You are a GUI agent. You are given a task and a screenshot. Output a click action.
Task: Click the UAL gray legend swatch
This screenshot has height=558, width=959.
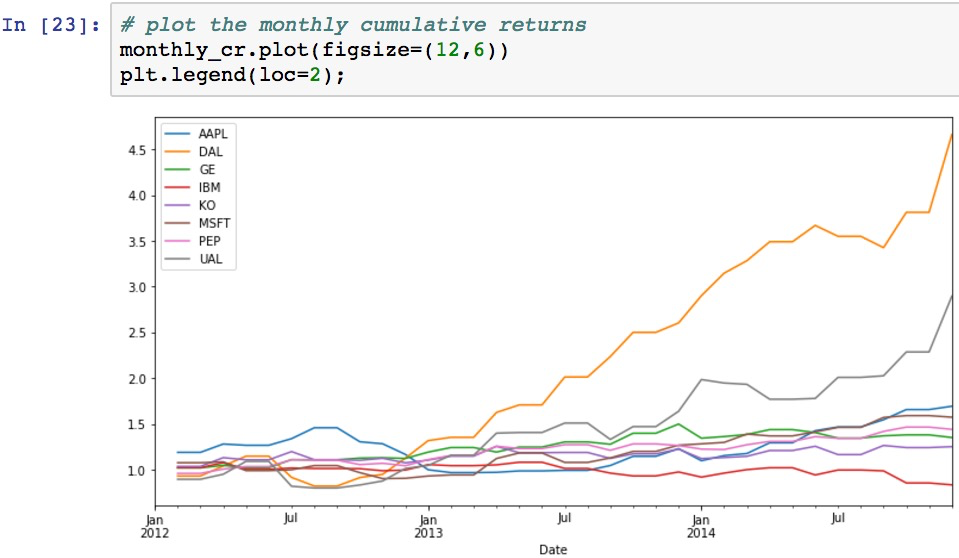pos(178,259)
